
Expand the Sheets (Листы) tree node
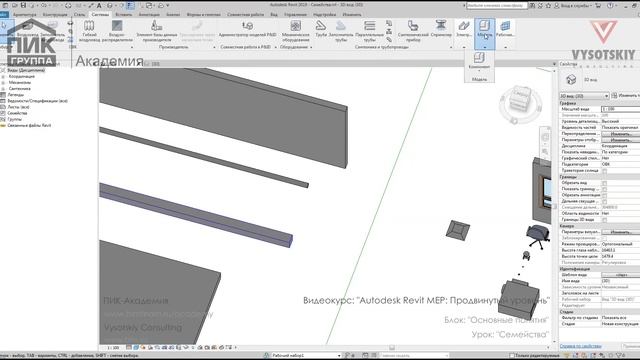(x=3, y=107)
